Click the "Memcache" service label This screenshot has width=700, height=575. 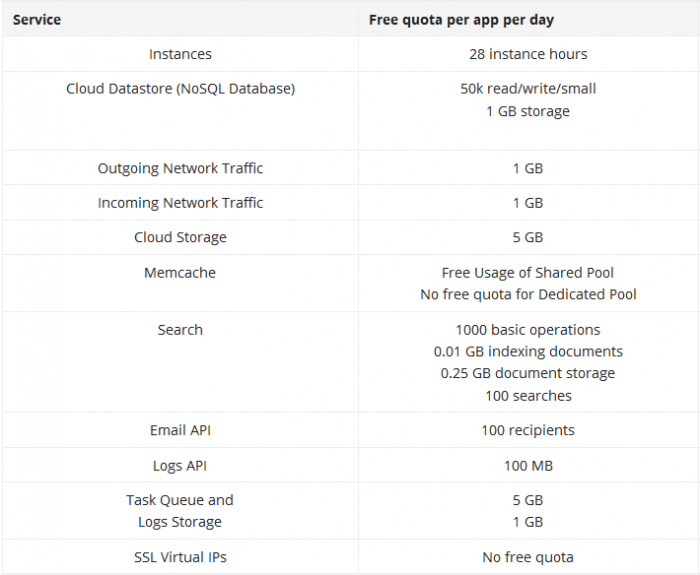point(180,272)
